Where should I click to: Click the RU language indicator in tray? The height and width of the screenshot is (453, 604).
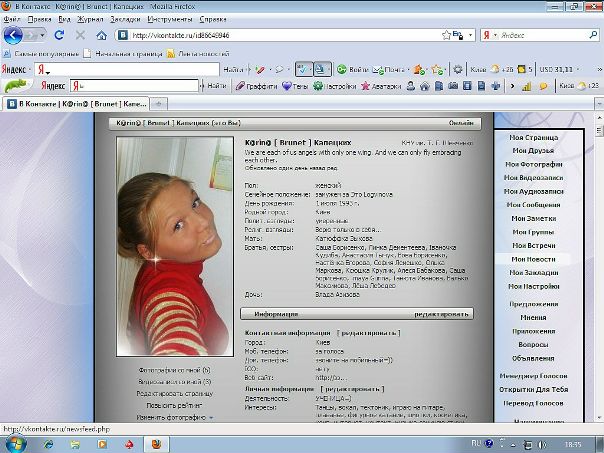click(x=476, y=443)
